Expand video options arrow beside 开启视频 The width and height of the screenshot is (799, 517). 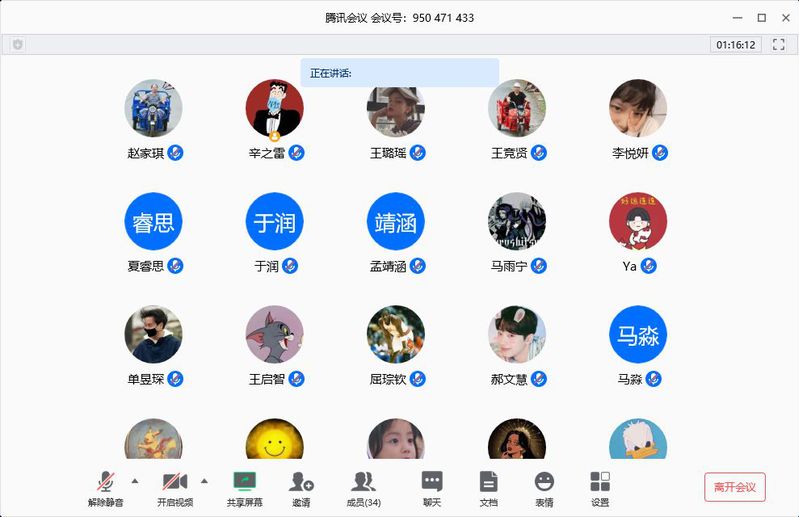pos(204,480)
